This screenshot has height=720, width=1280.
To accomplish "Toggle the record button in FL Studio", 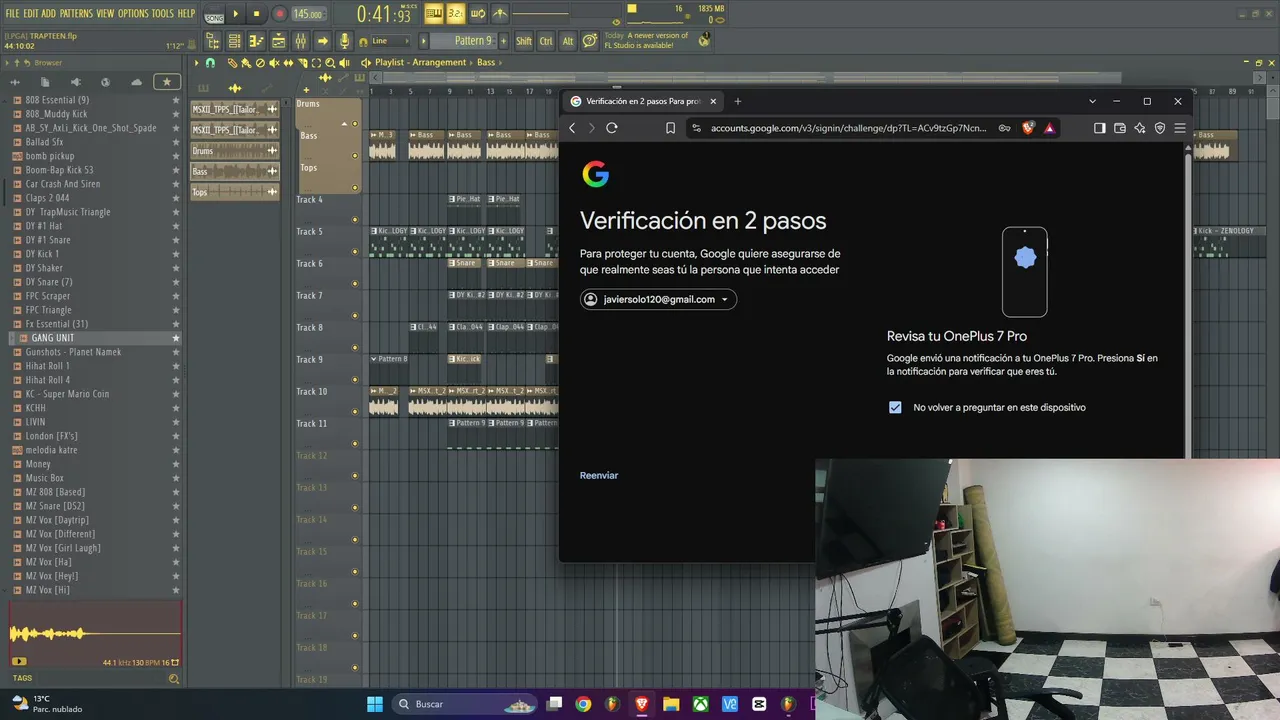I will [280, 14].
